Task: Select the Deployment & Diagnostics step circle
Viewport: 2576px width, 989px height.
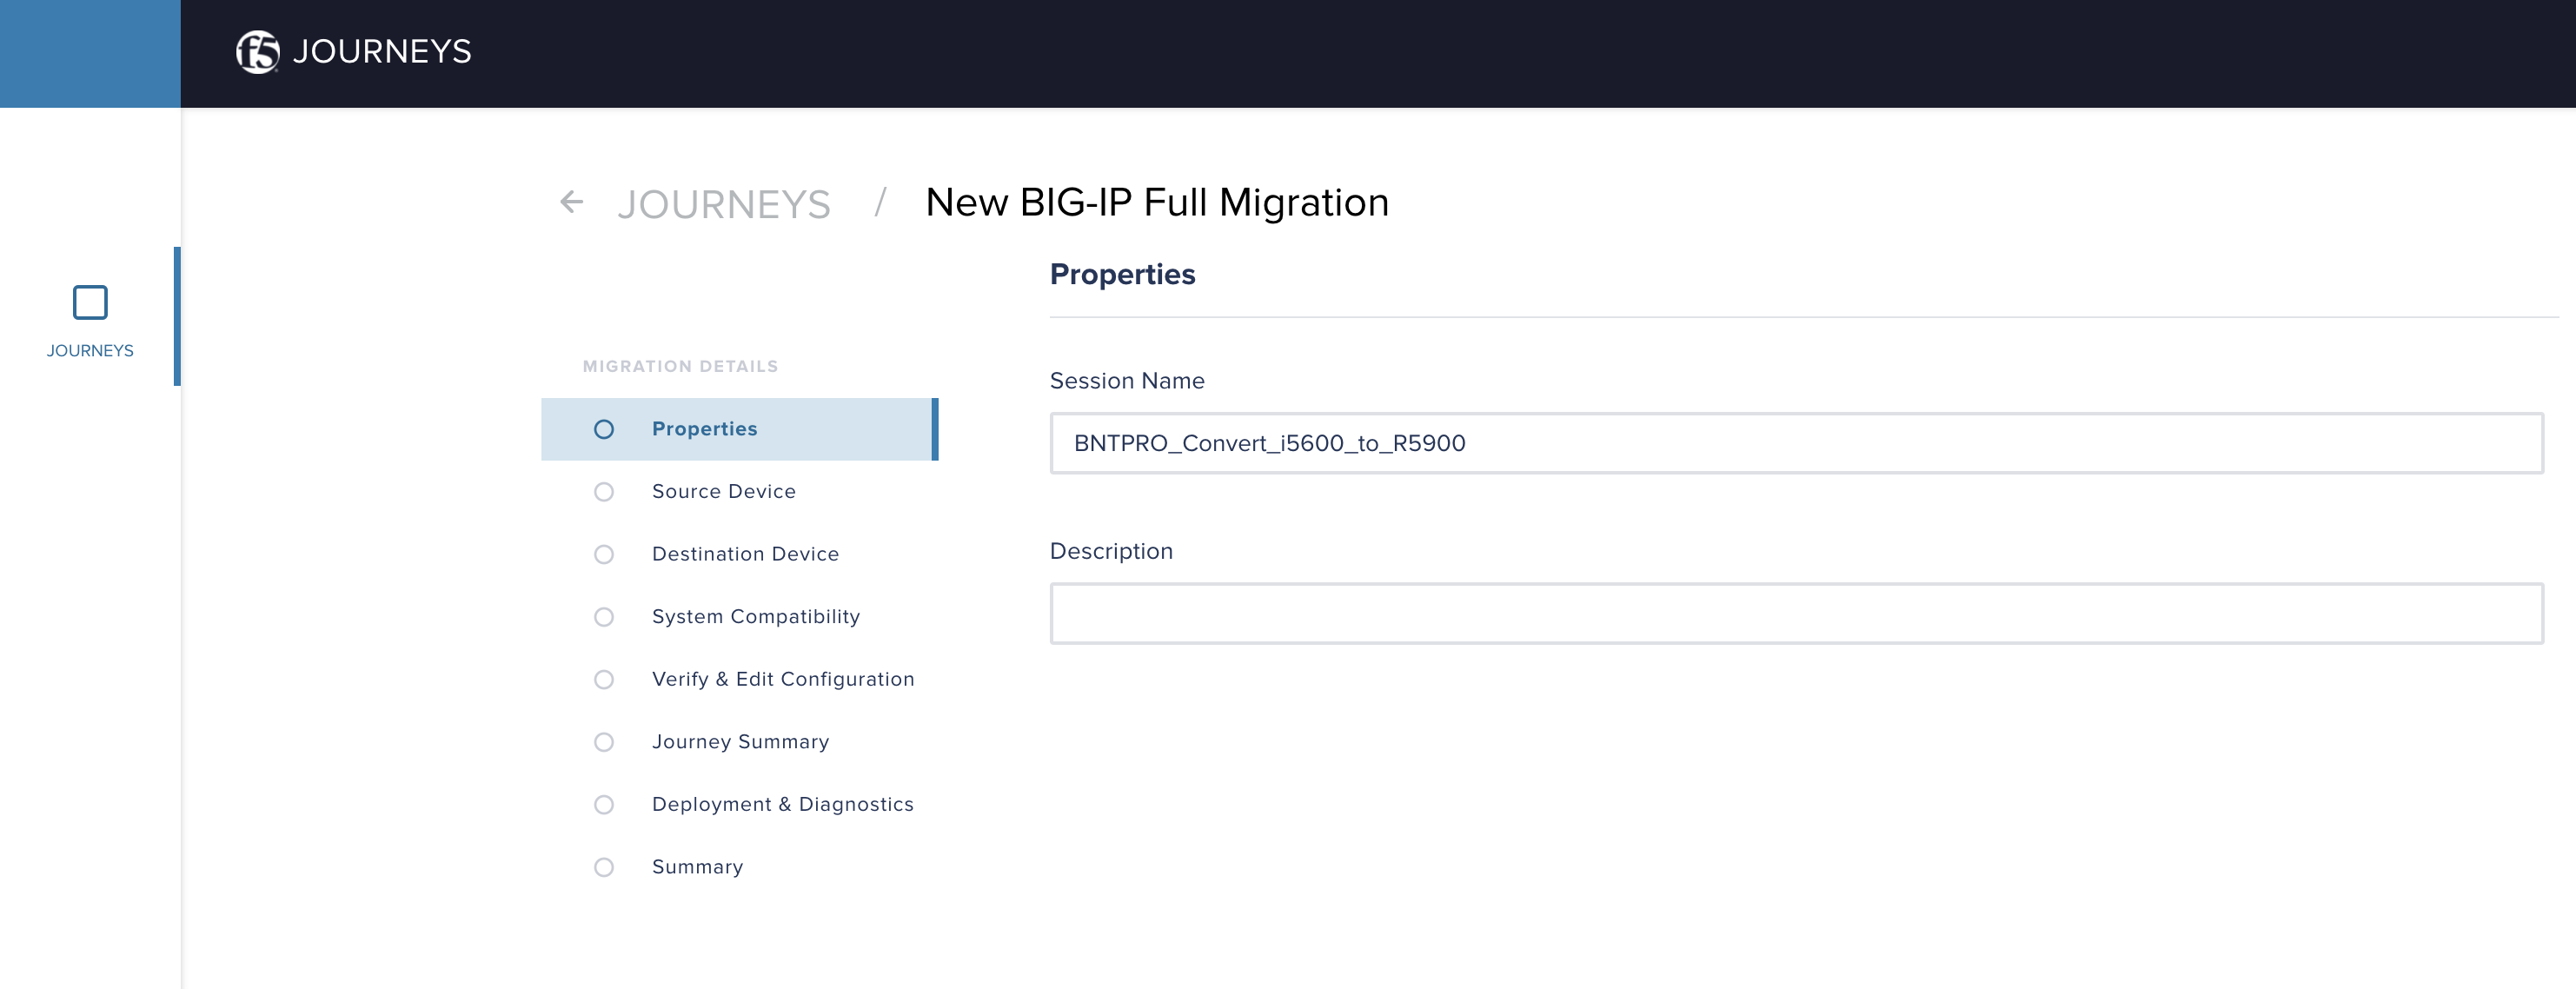Action: (x=603, y=805)
